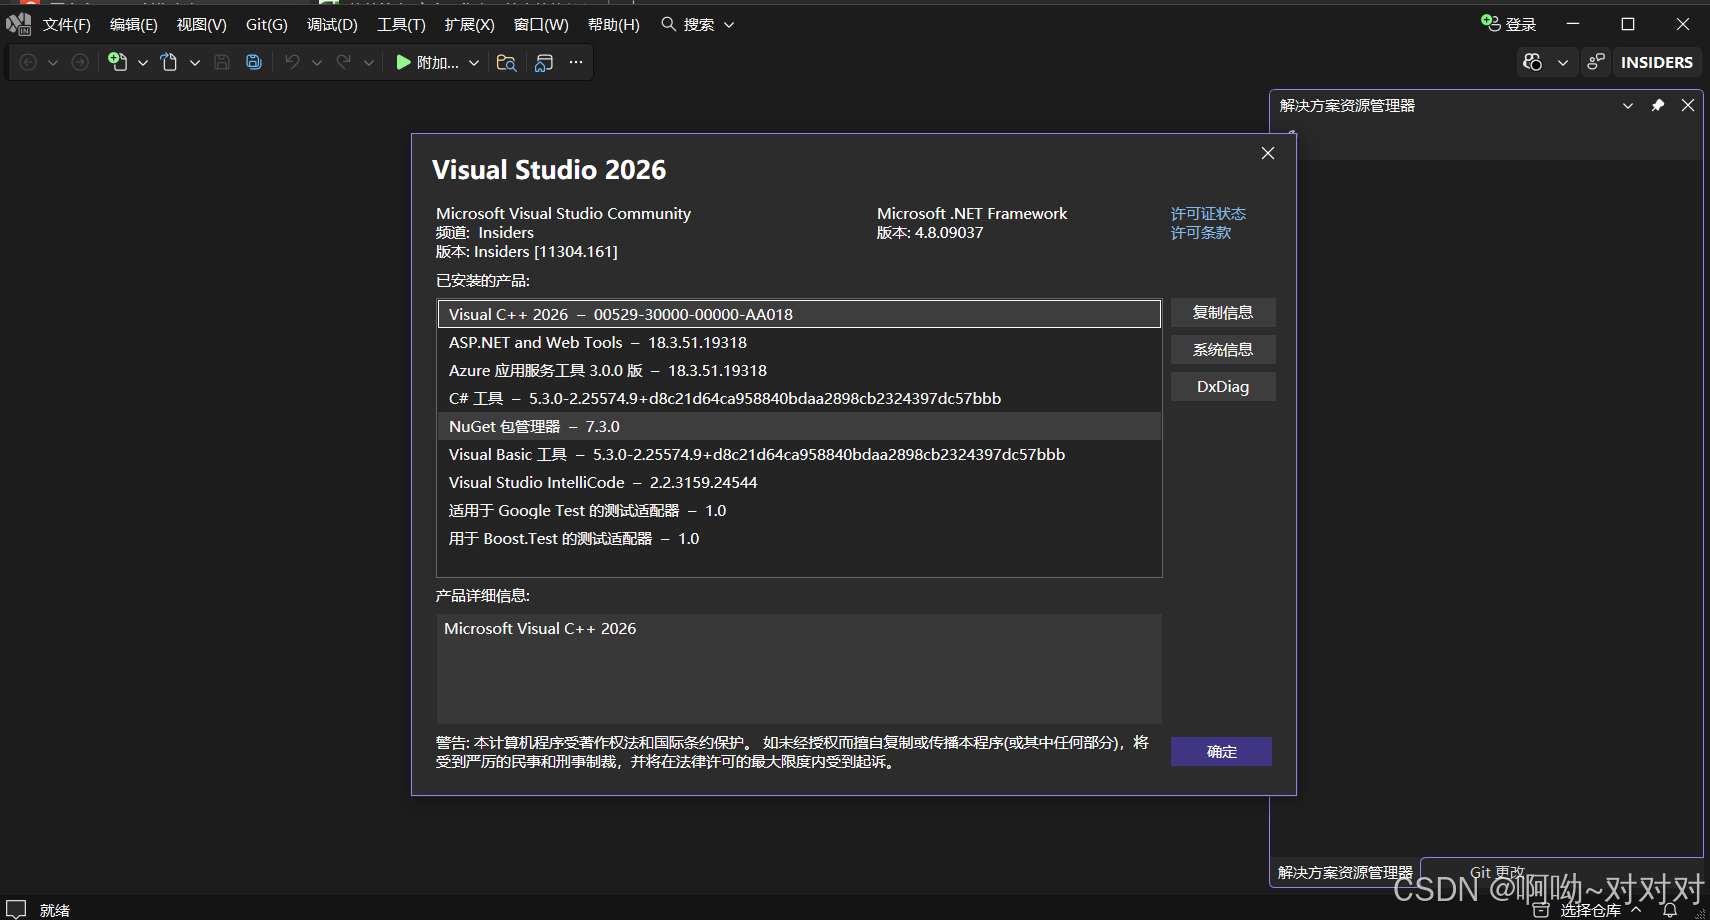Open the Git(G) menu
This screenshot has width=1710, height=920.
(267, 24)
